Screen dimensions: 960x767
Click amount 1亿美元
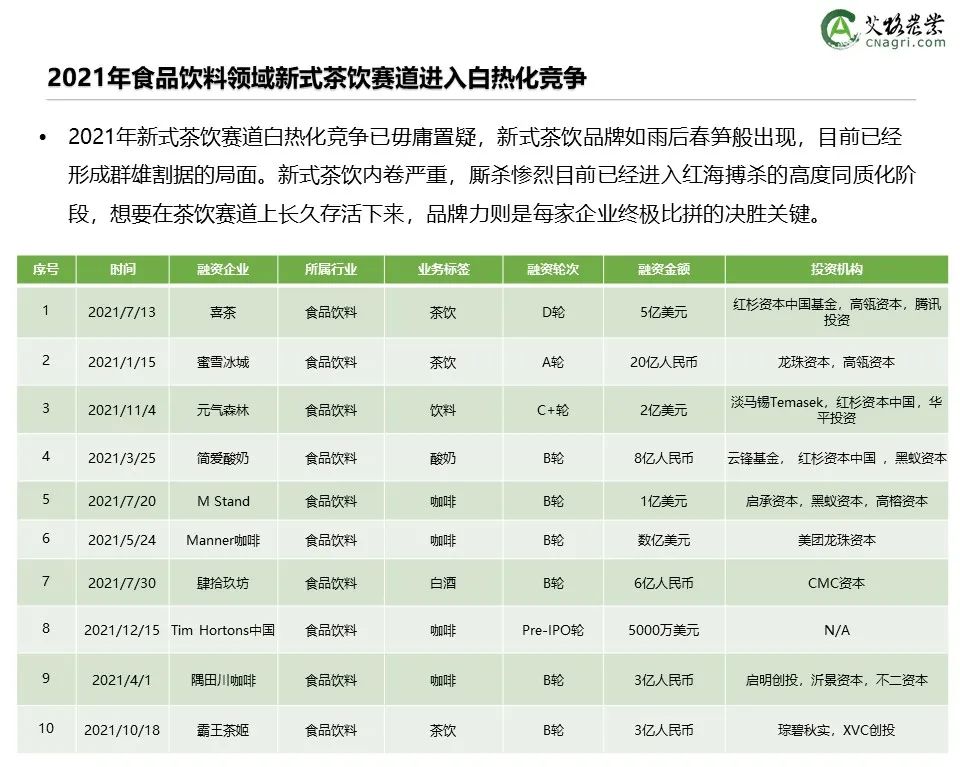(x=664, y=501)
